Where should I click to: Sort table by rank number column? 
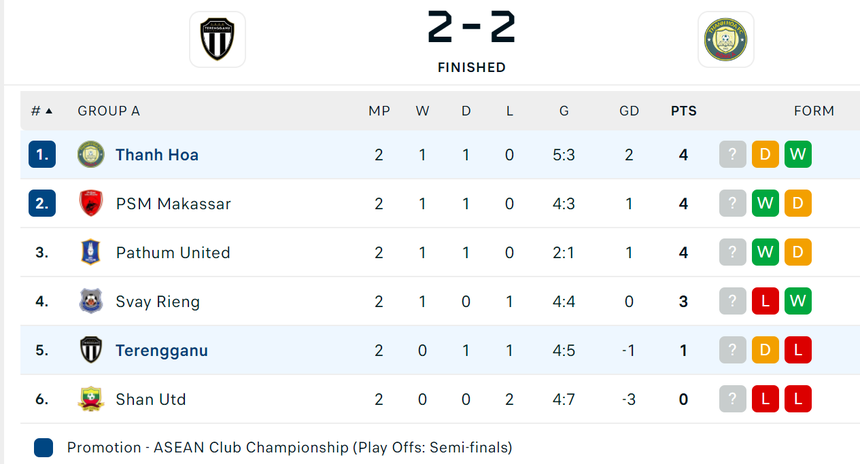tap(41, 111)
